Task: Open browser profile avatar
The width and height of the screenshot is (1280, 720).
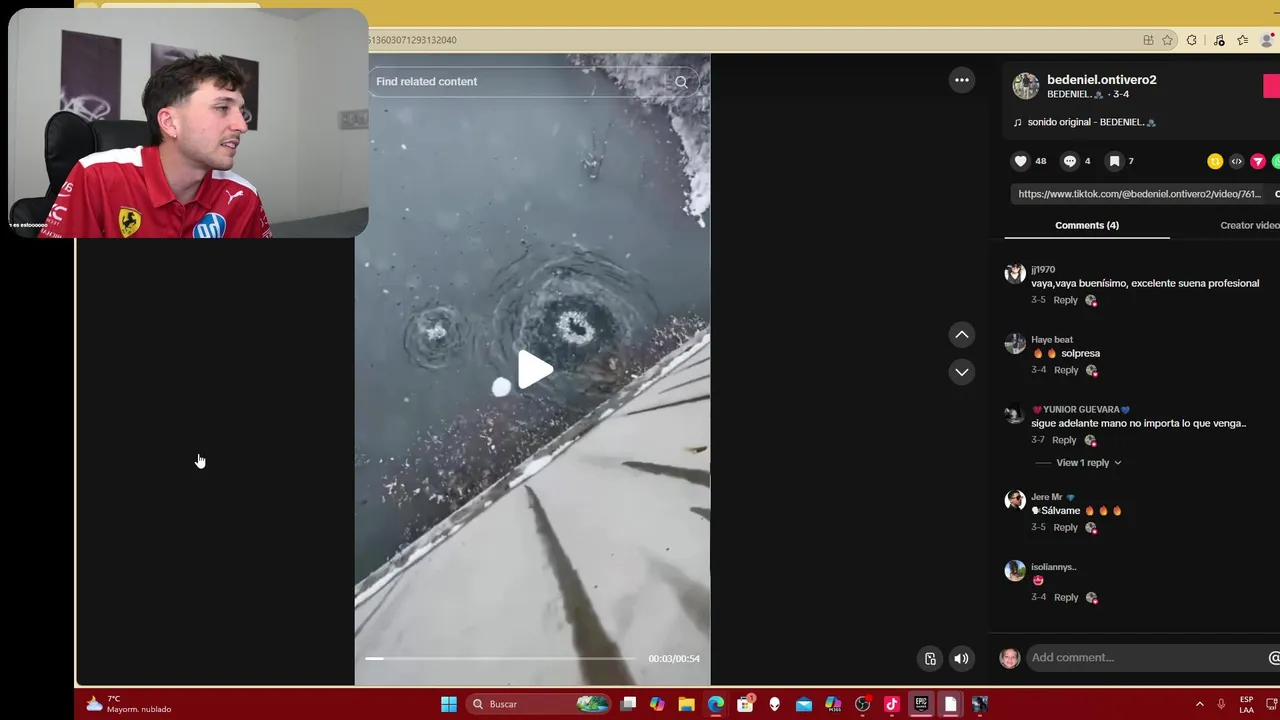Action: (x=1266, y=40)
